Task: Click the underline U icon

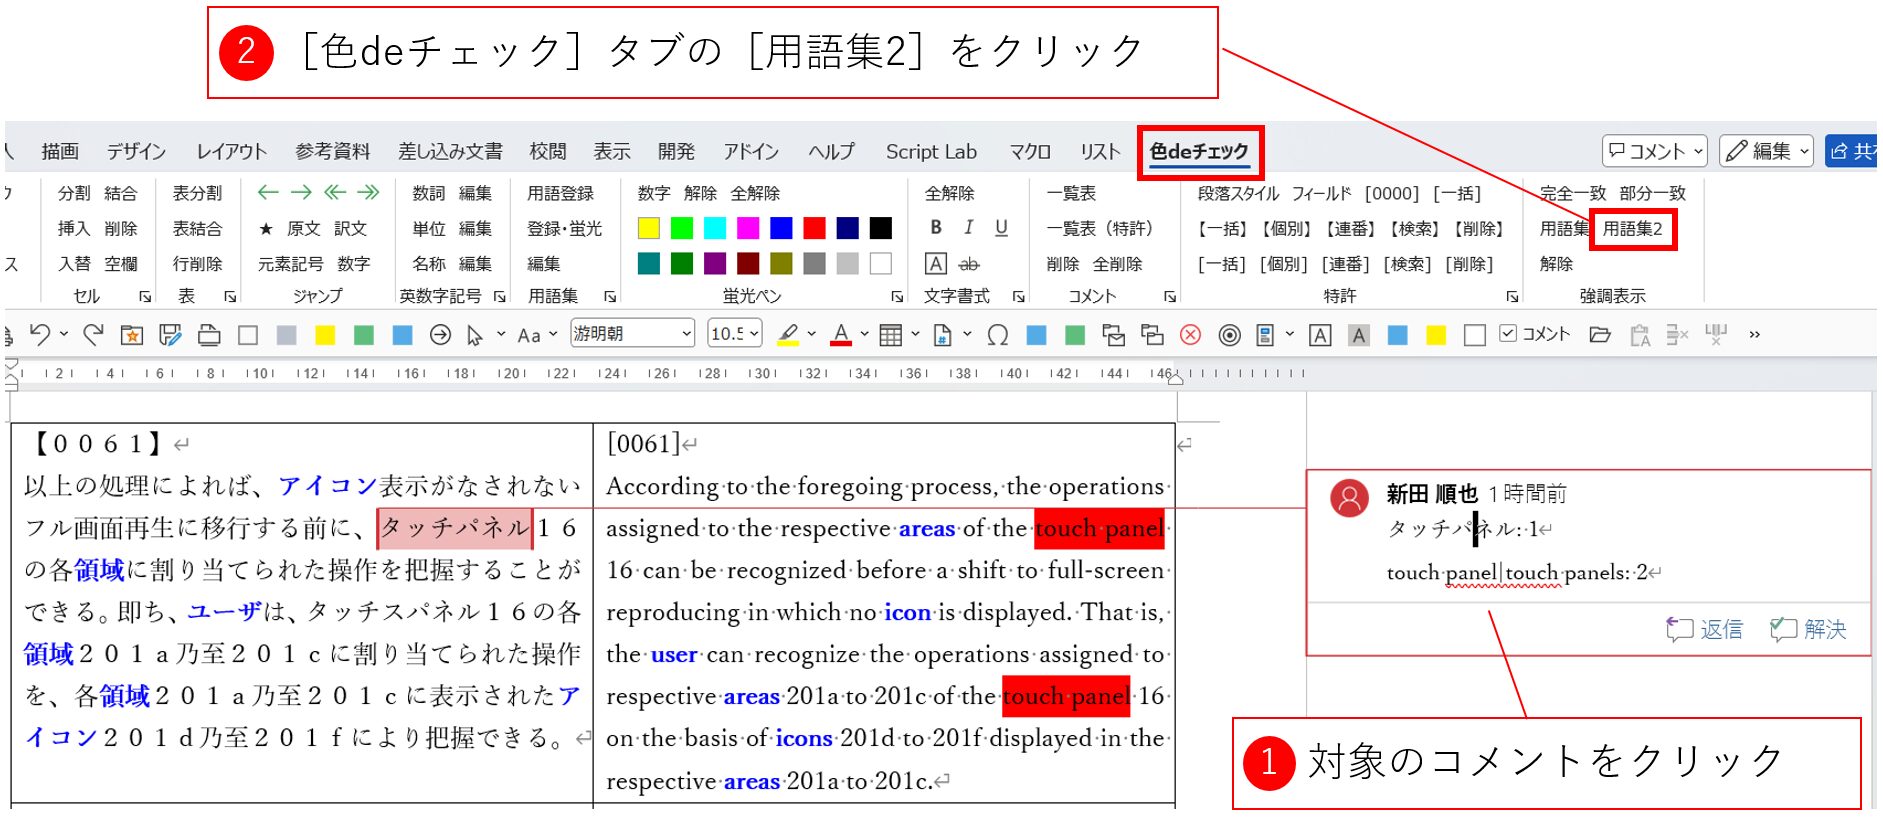Action: pos(1001,228)
